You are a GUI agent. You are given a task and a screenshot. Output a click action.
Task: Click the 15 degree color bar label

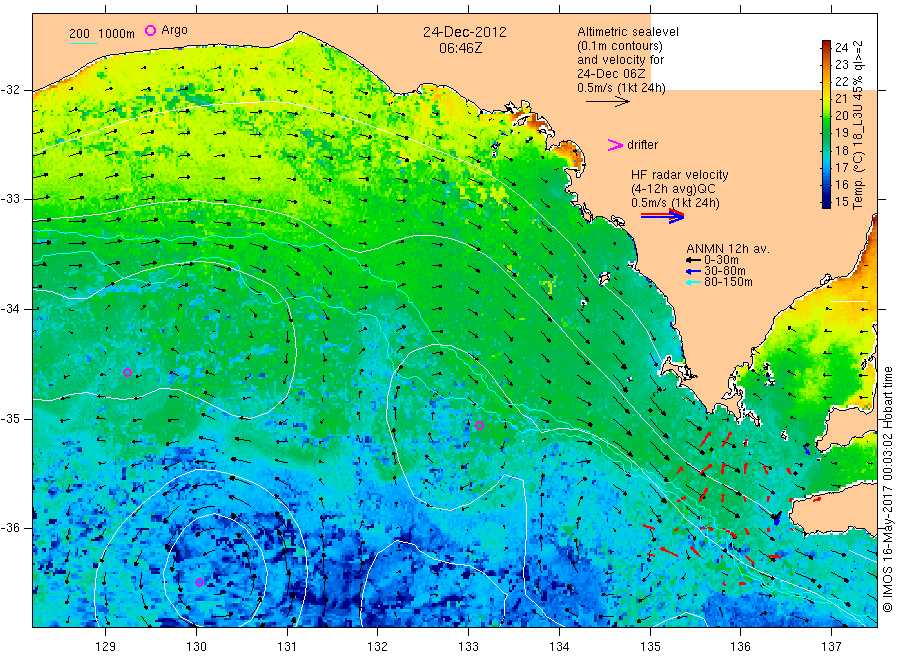click(841, 201)
